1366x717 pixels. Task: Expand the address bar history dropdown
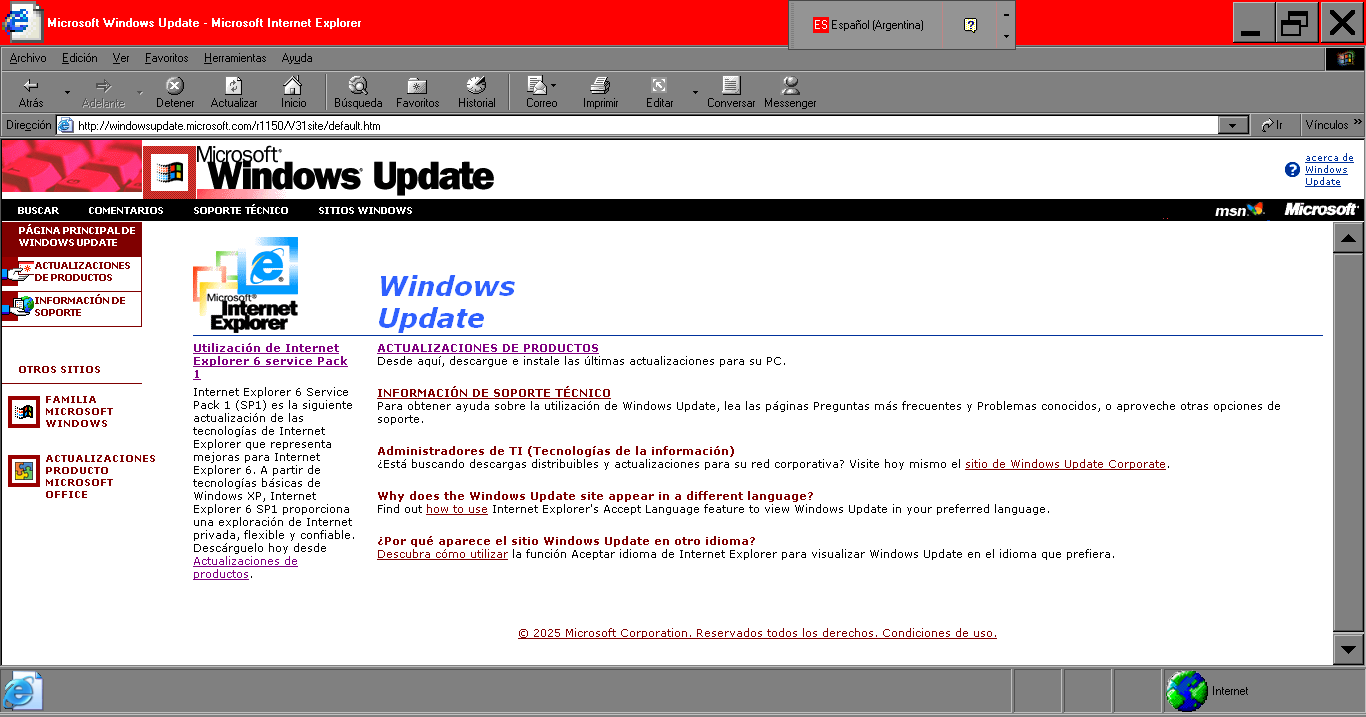(x=1233, y=124)
